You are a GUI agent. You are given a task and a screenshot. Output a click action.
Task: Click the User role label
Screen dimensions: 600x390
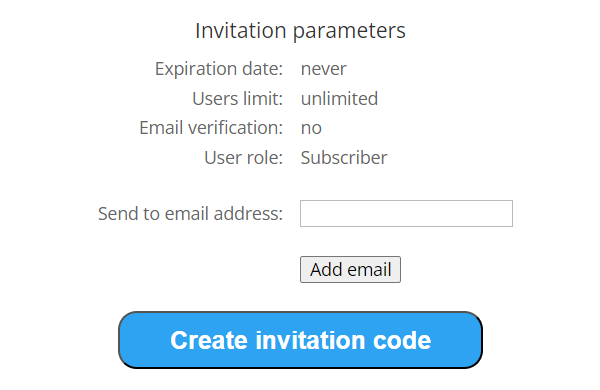(244, 157)
